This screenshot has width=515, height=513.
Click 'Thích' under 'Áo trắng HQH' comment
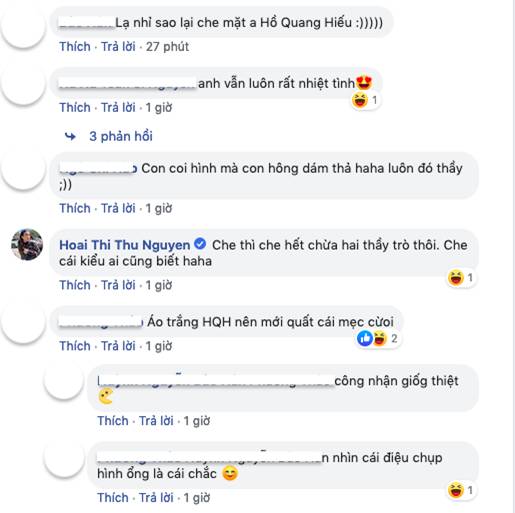pos(75,346)
